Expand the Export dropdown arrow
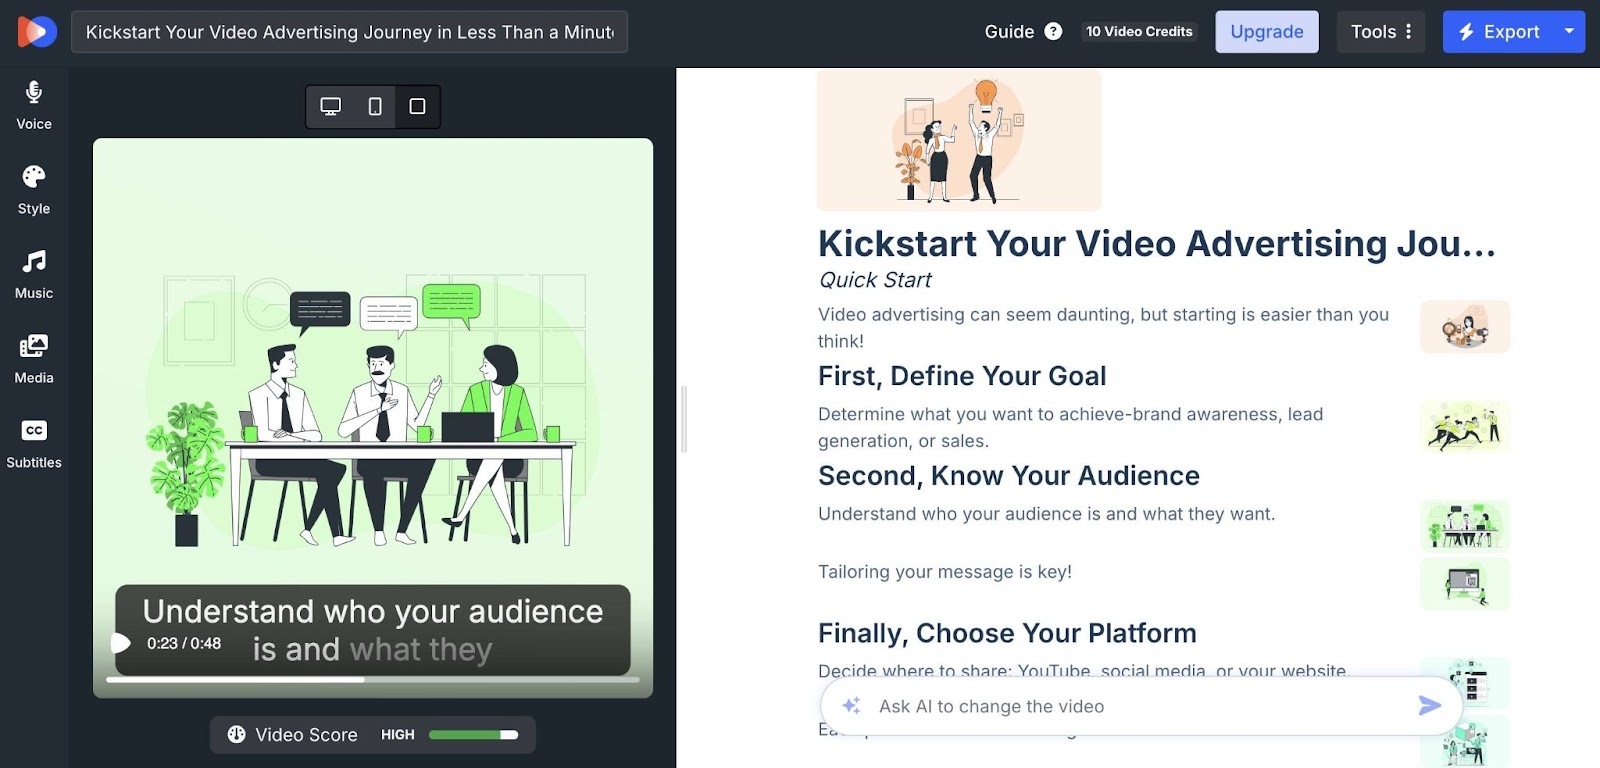 1569,31
